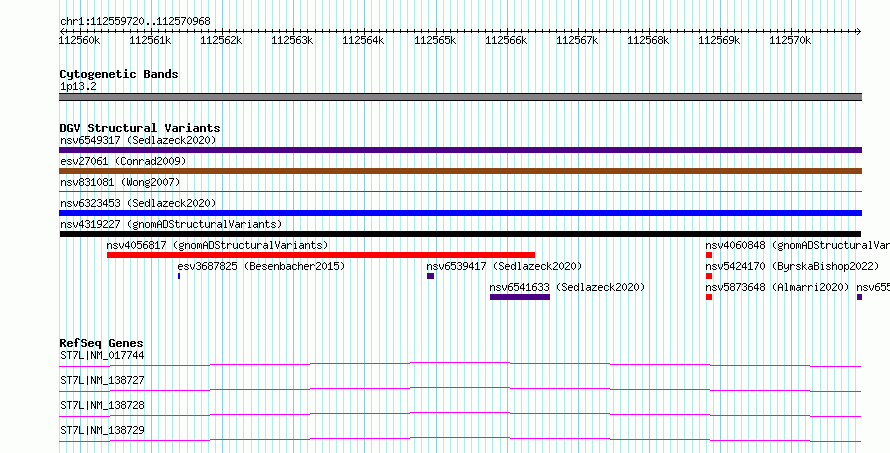Click the DGV Structural Variants track heading

[140, 128]
